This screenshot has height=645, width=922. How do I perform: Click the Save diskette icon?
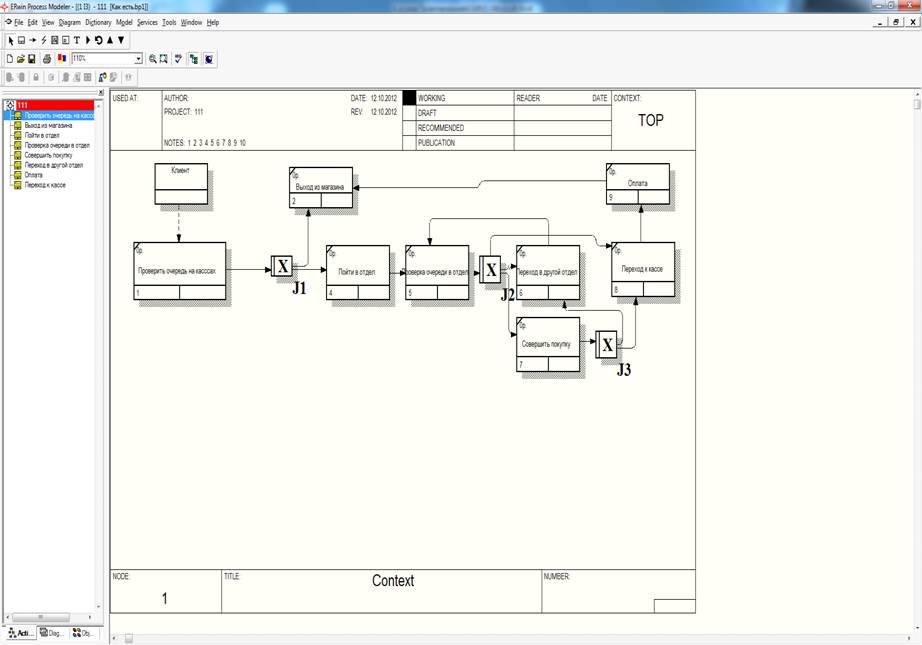coord(32,59)
